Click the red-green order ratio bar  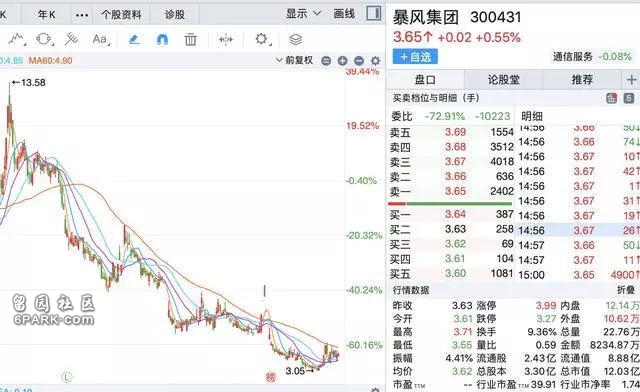[450, 204]
